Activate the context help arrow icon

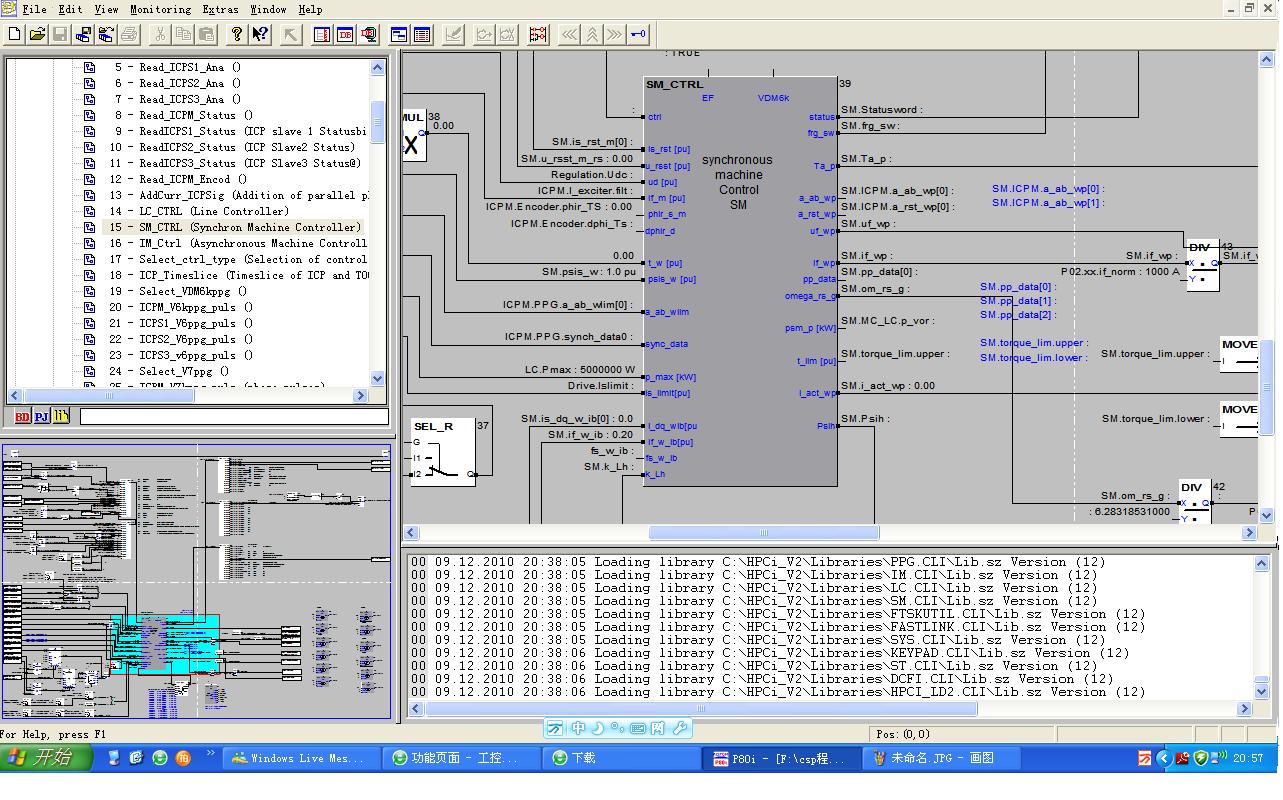(x=260, y=34)
